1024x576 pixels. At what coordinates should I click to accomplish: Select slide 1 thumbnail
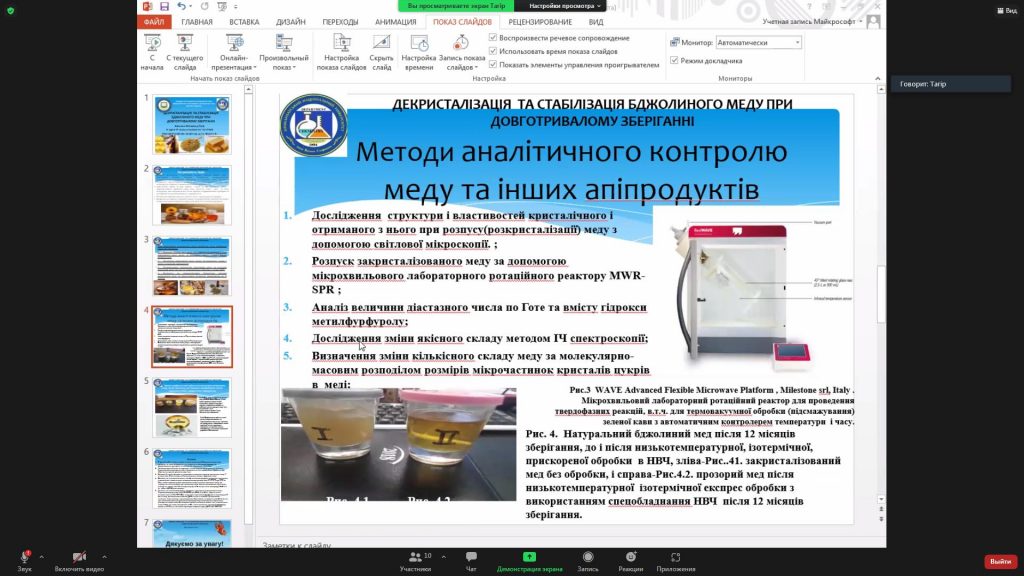192,125
